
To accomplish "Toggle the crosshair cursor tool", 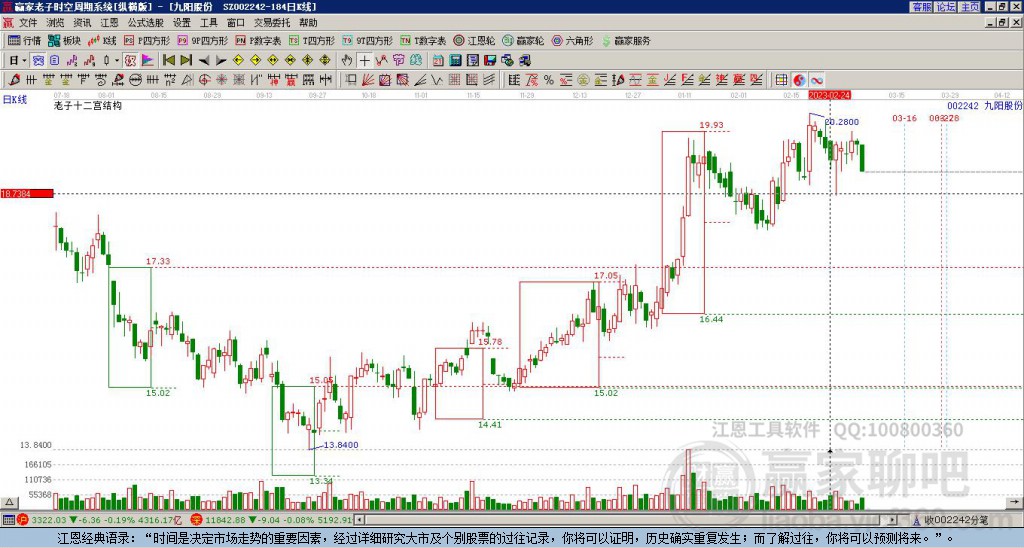I will (364, 60).
